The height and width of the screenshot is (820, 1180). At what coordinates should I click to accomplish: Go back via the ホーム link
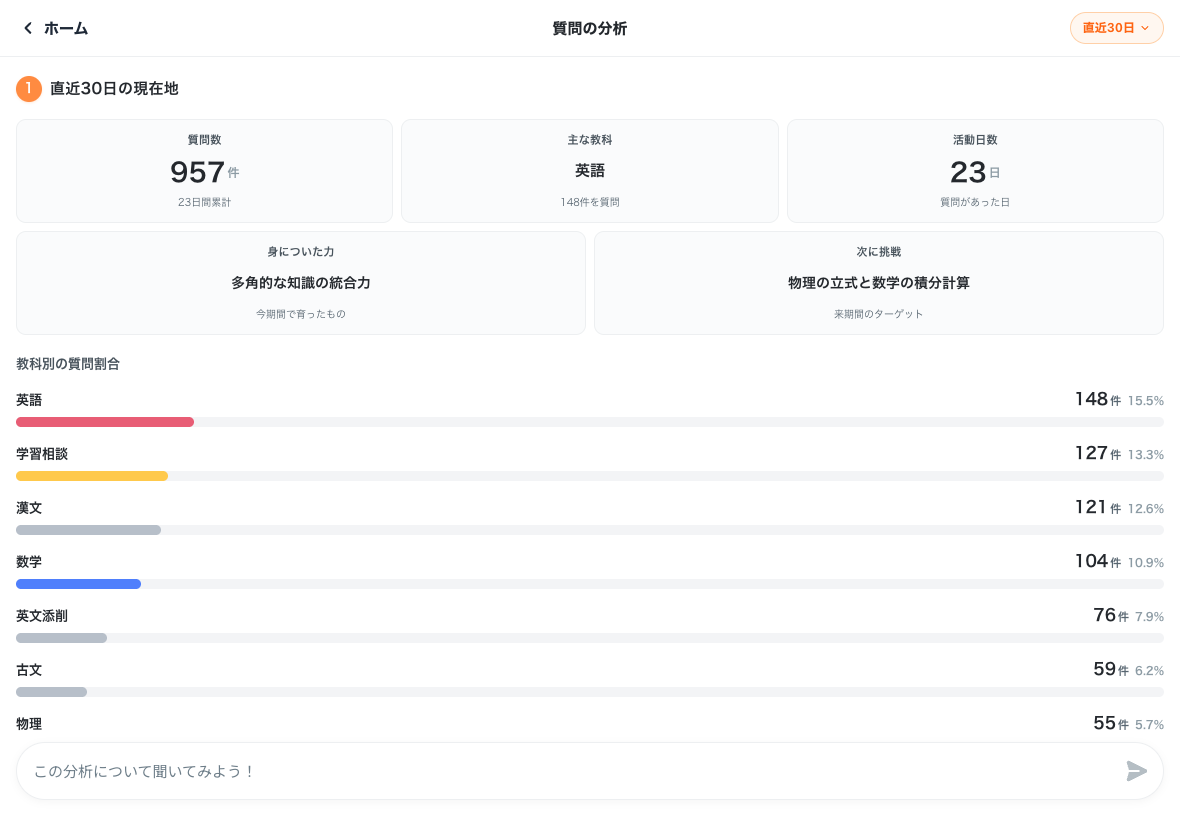(65, 29)
